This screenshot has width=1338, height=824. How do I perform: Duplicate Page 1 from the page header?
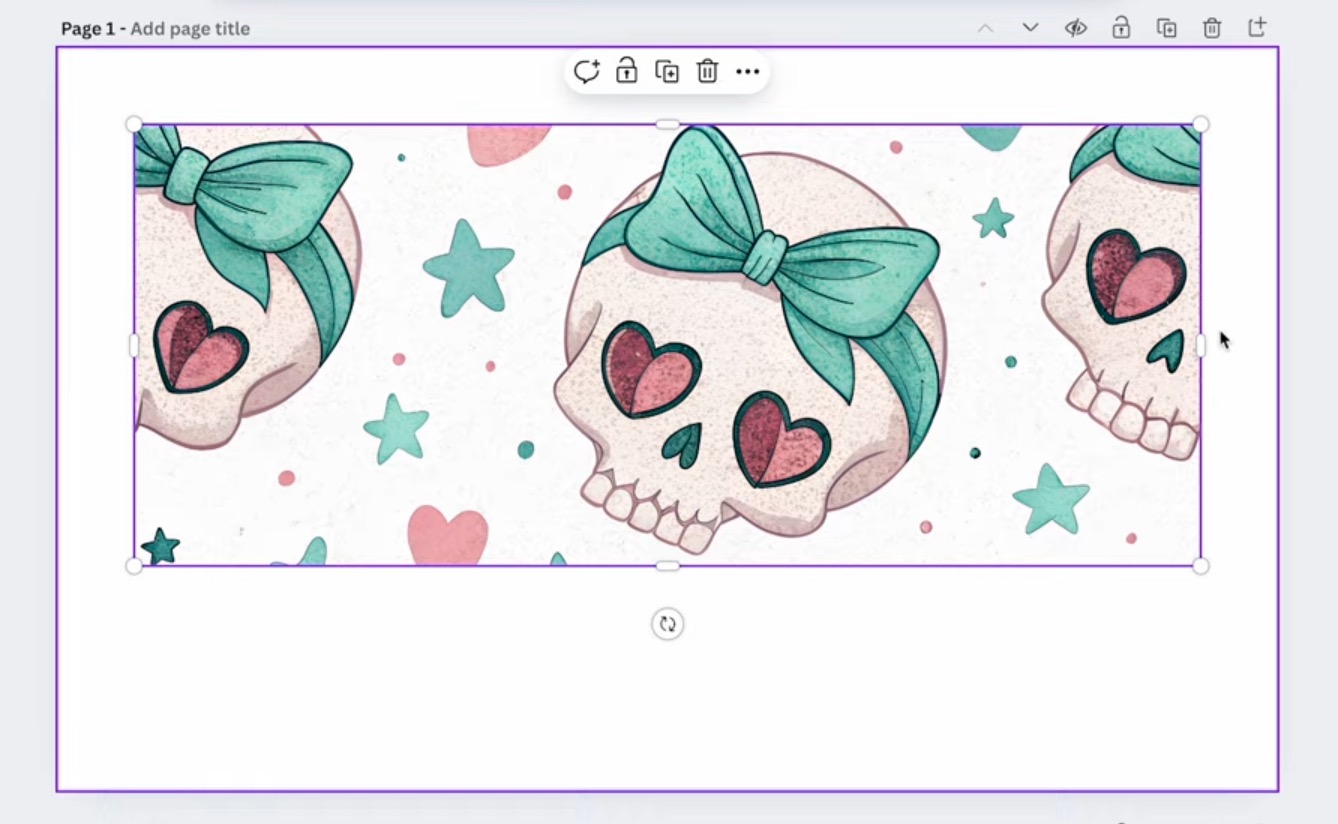[1166, 28]
